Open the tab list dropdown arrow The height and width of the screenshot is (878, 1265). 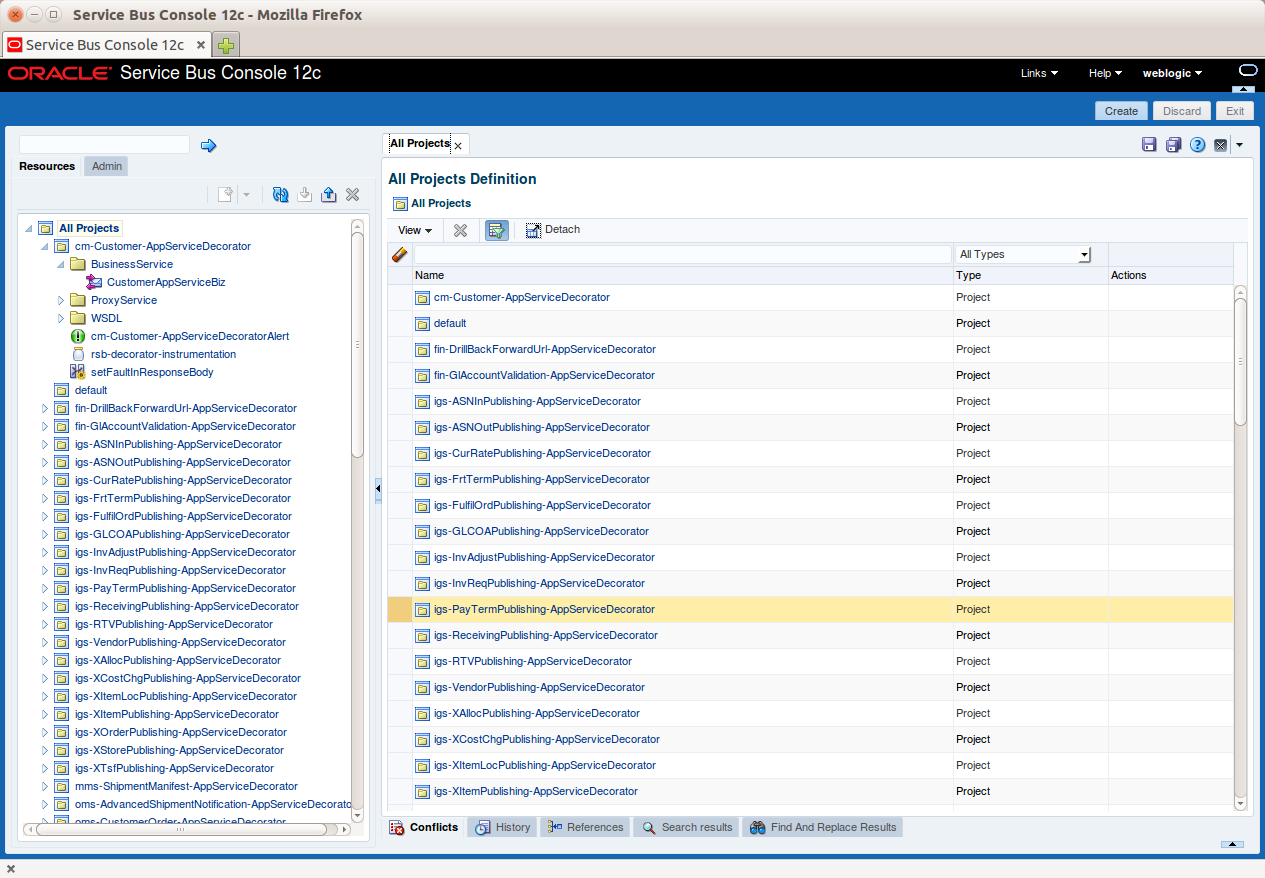(x=1240, y=145)
